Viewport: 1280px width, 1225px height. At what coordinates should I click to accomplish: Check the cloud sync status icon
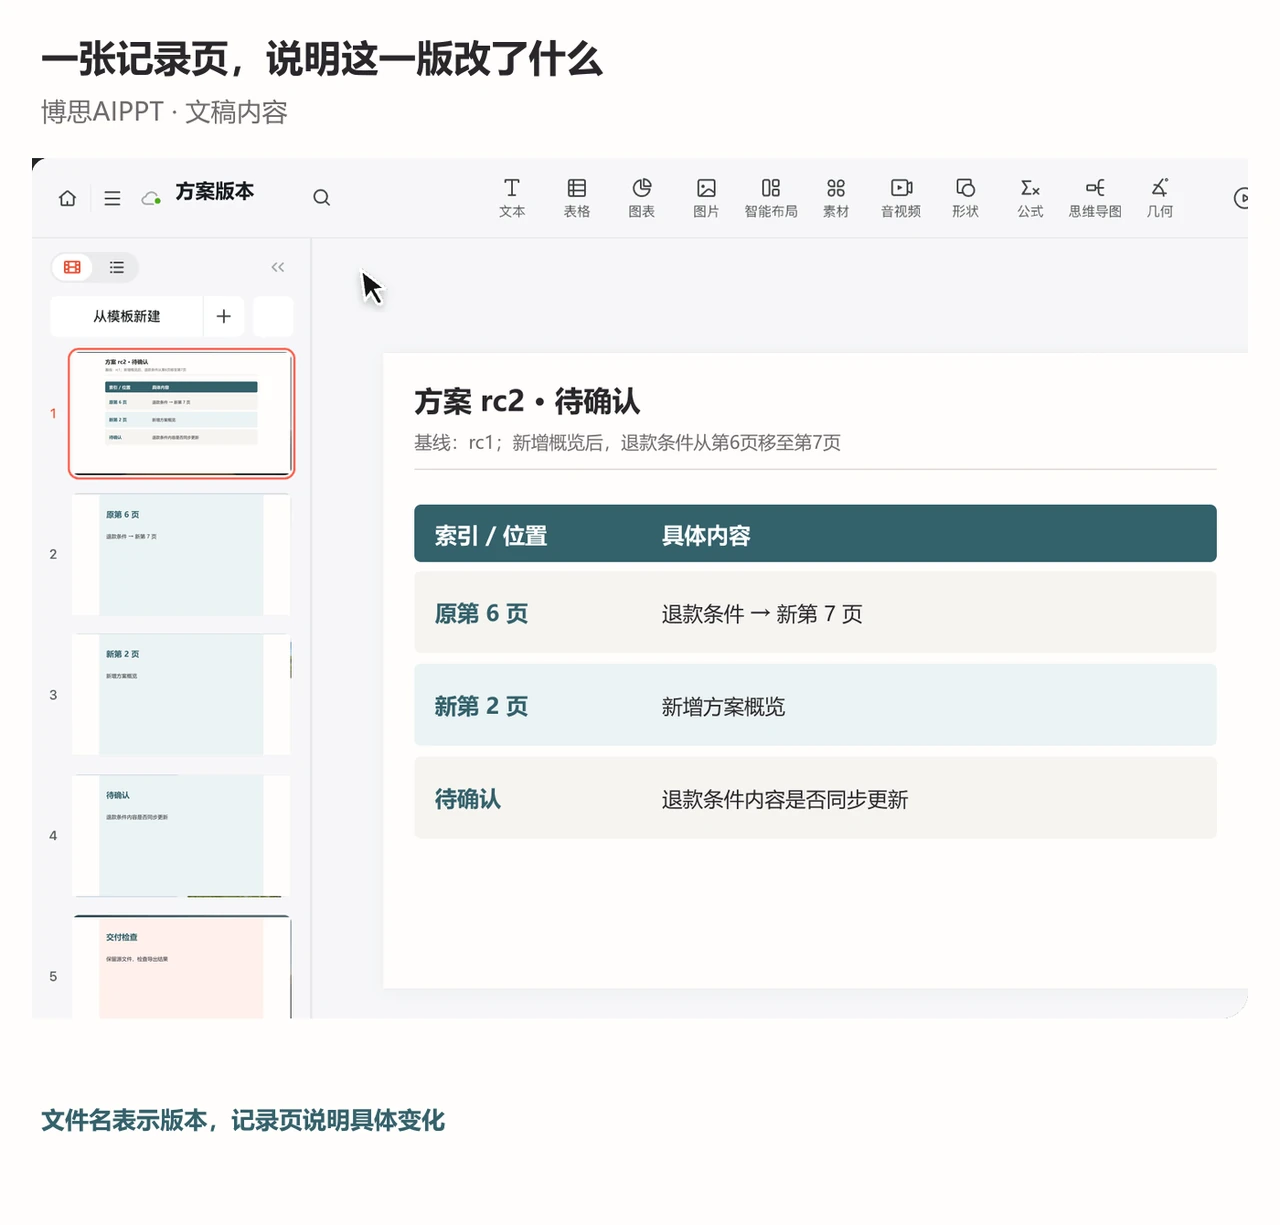click(151, 198)
